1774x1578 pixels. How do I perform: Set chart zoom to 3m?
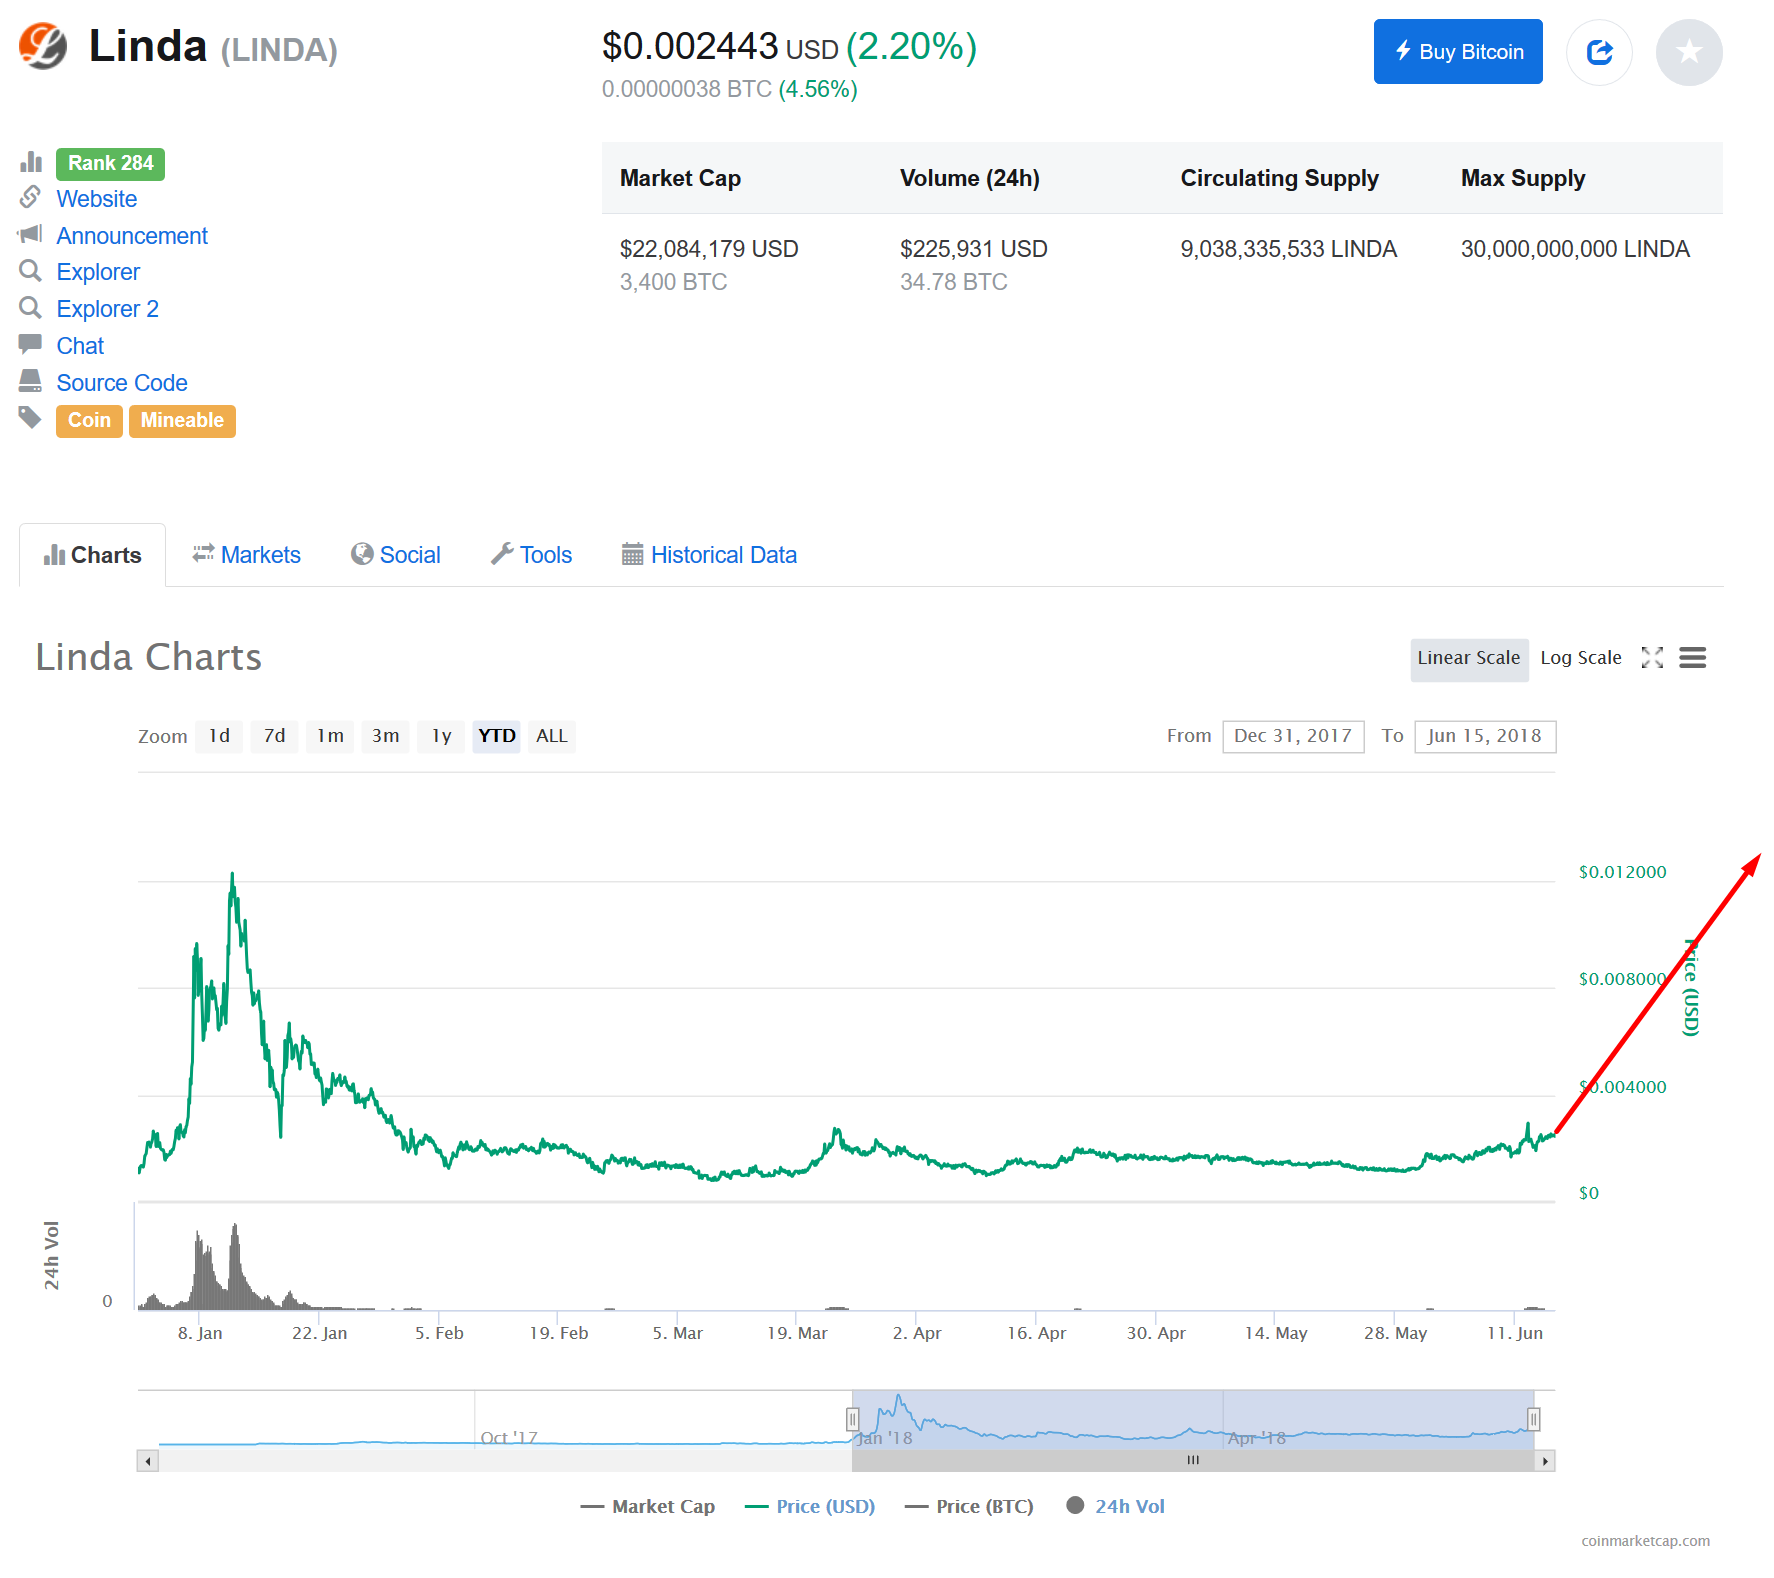point(385,737)
